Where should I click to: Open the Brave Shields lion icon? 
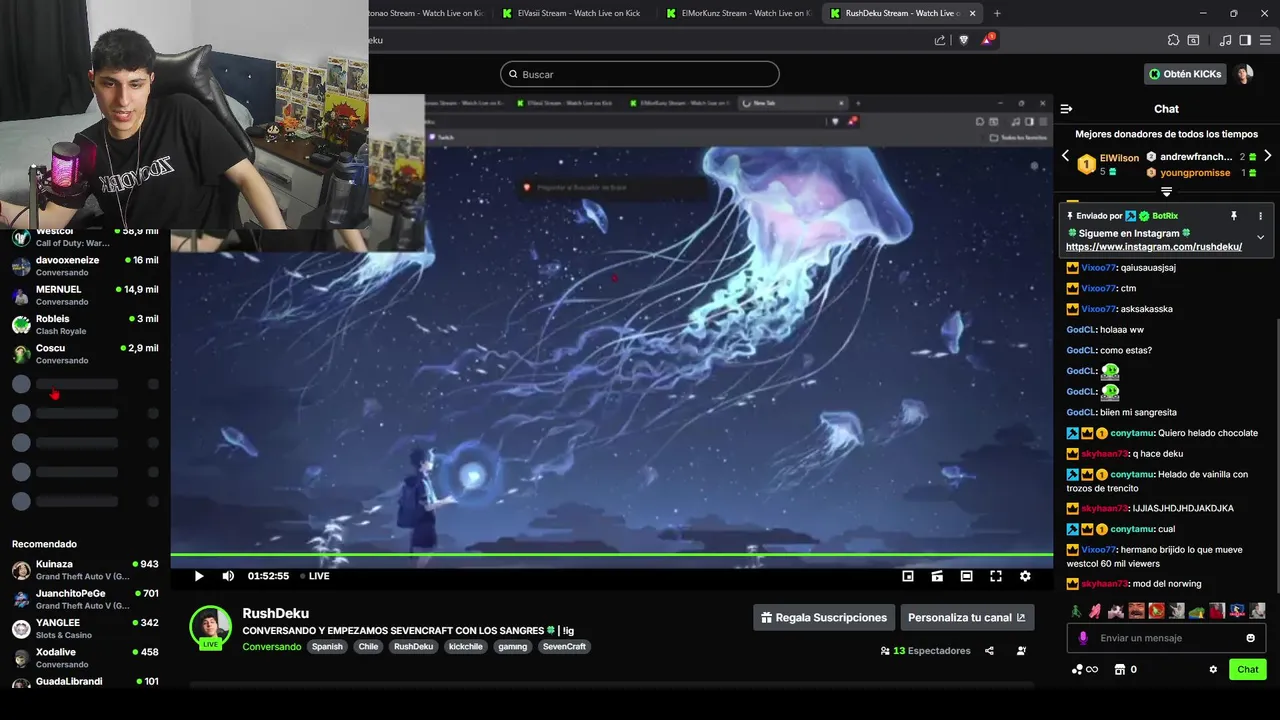point(964,40)
